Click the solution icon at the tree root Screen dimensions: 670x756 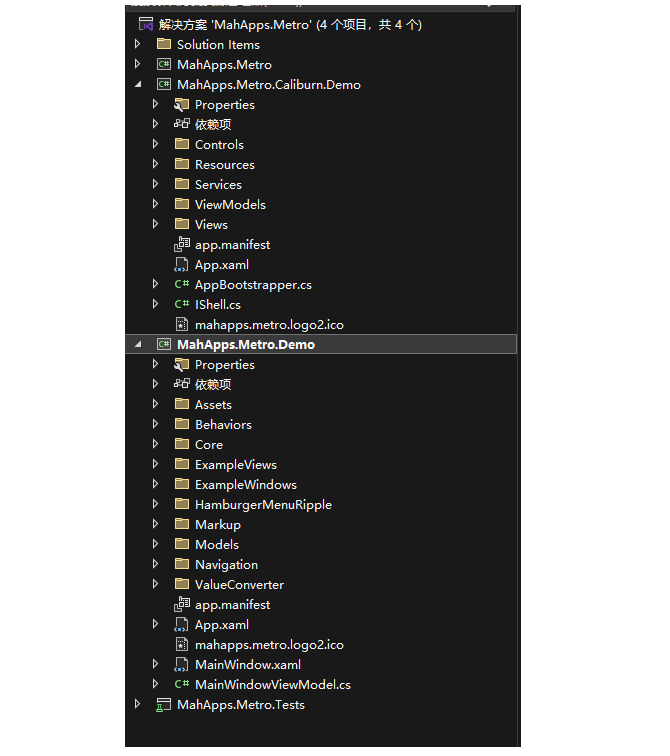[145, 24]
